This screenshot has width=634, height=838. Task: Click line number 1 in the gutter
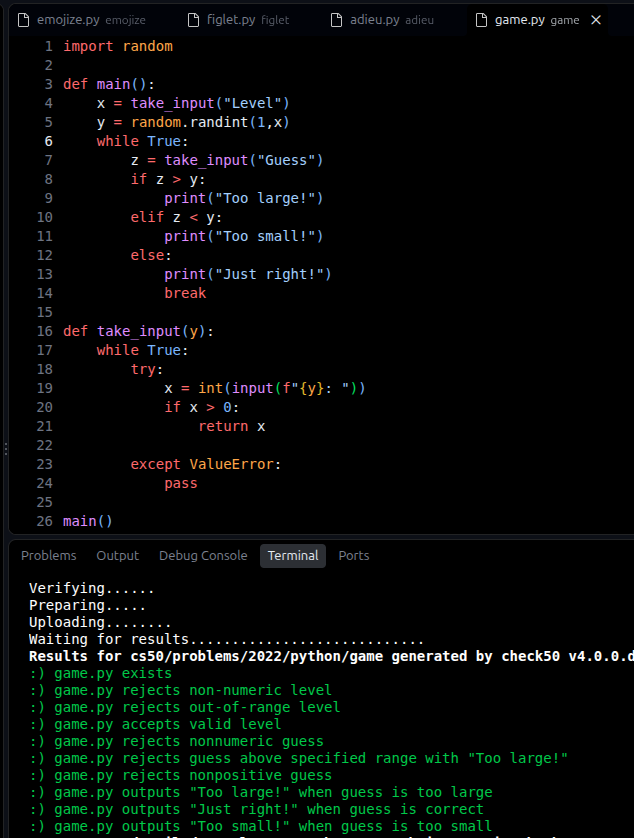(x=49, y=46)
